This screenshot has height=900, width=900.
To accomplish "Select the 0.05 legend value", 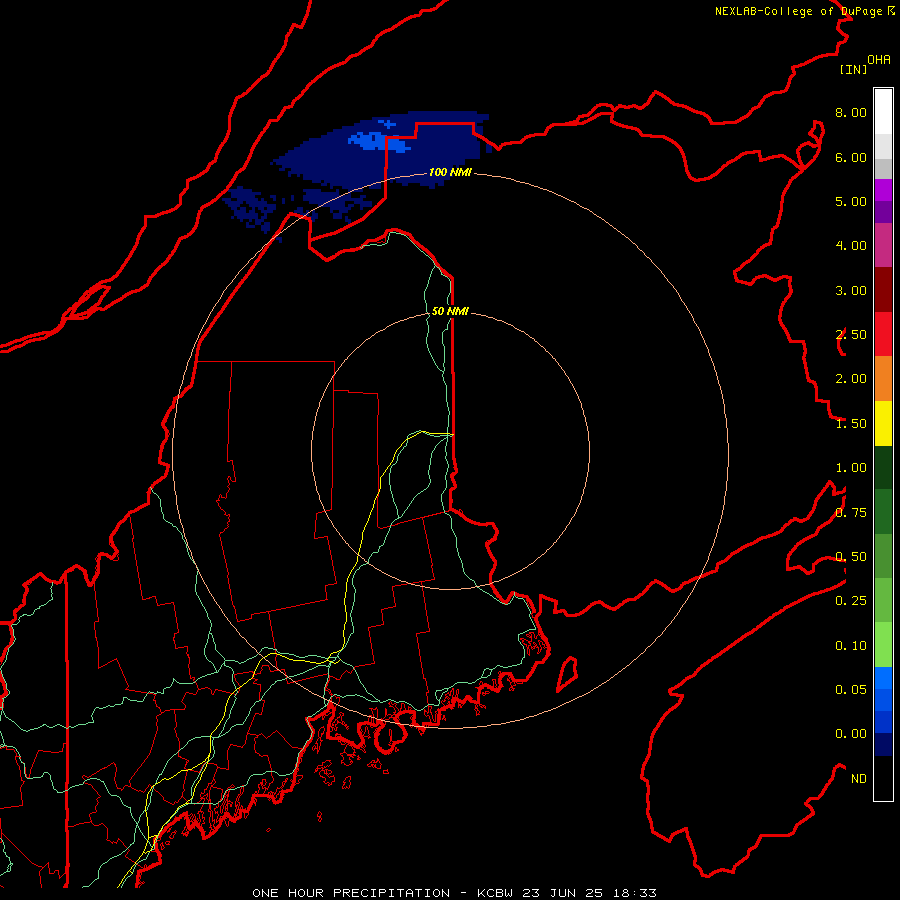I will (x=851, y=689).
